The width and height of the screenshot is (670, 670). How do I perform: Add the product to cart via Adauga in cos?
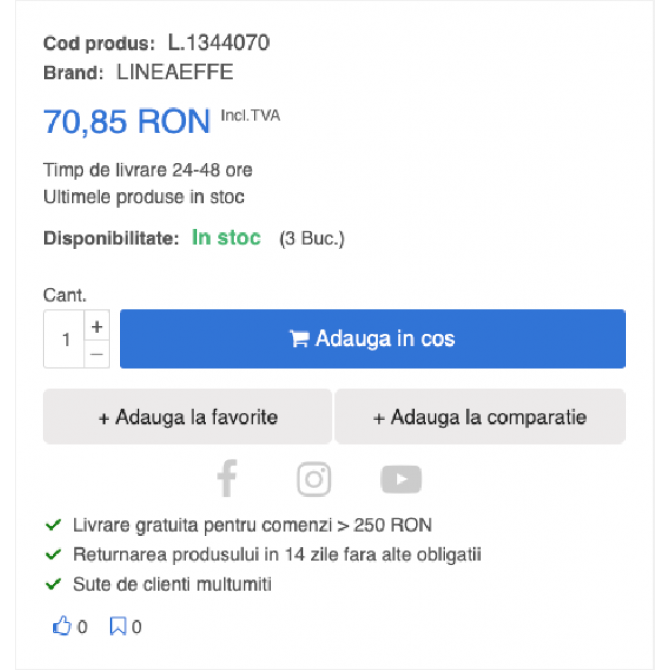coord(373,339)
